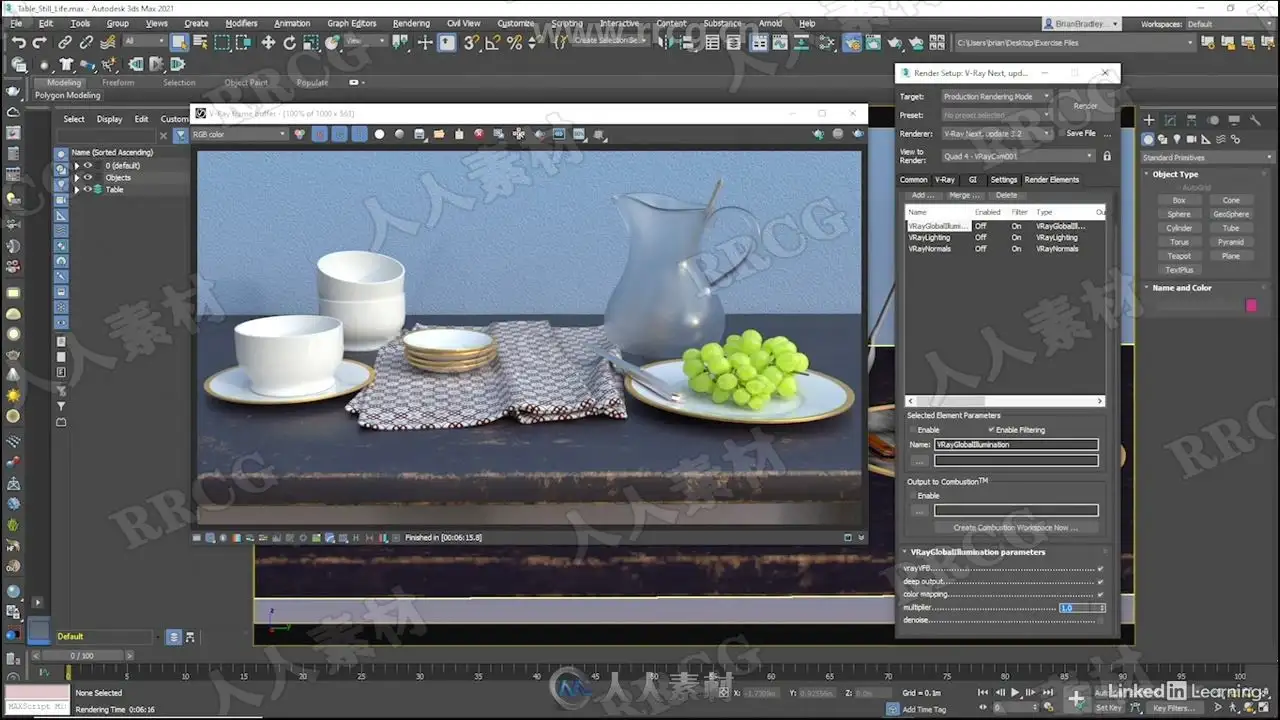Click the pink object color swatch
The image size is (1280, 720).
click(1250, 305)
